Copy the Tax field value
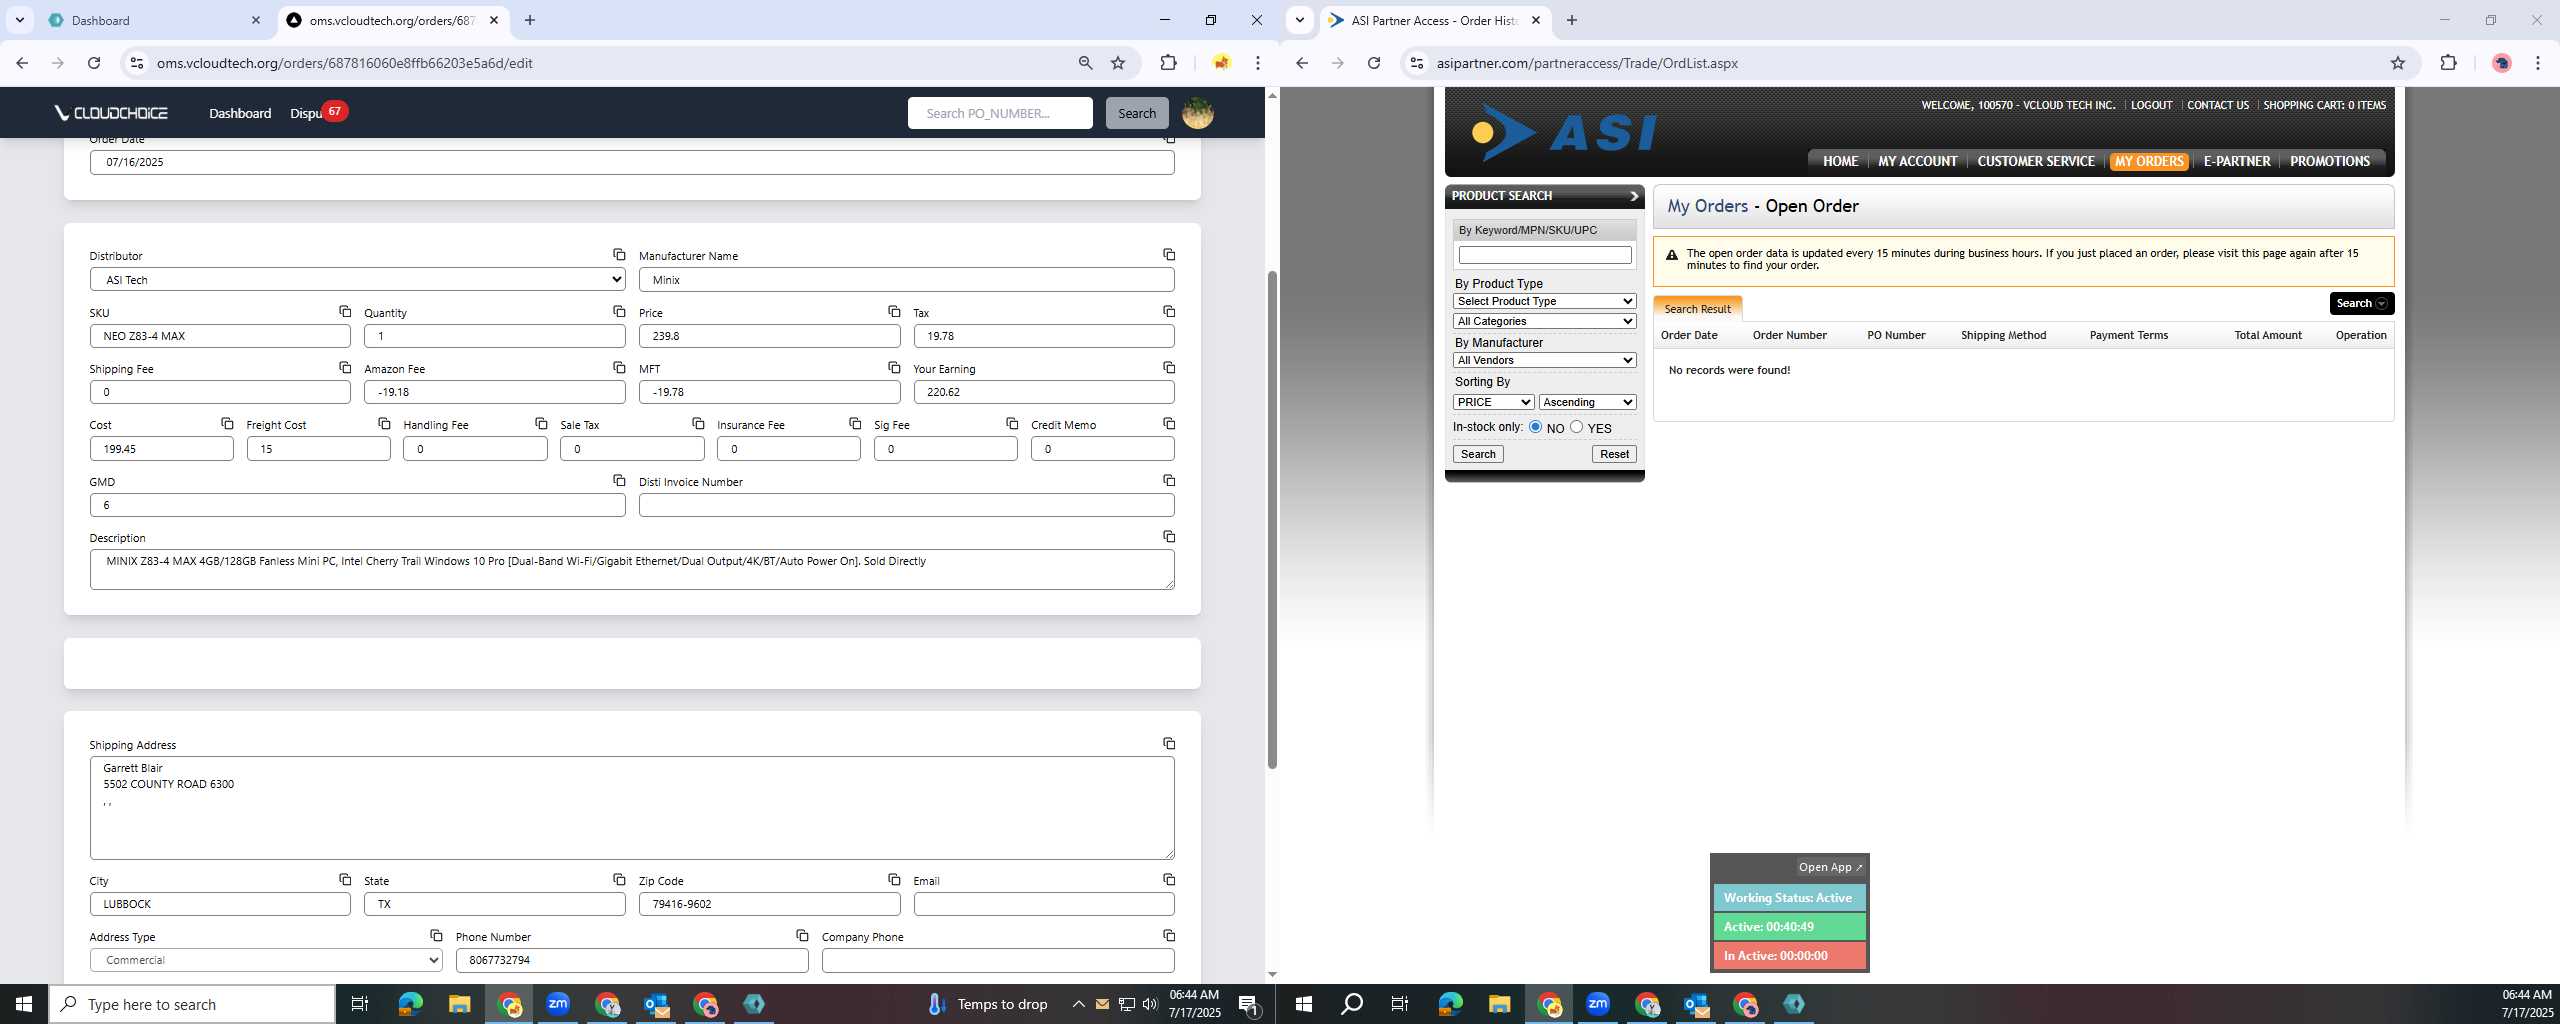Screen dimensions: 2560x1024 point(1169,311)
